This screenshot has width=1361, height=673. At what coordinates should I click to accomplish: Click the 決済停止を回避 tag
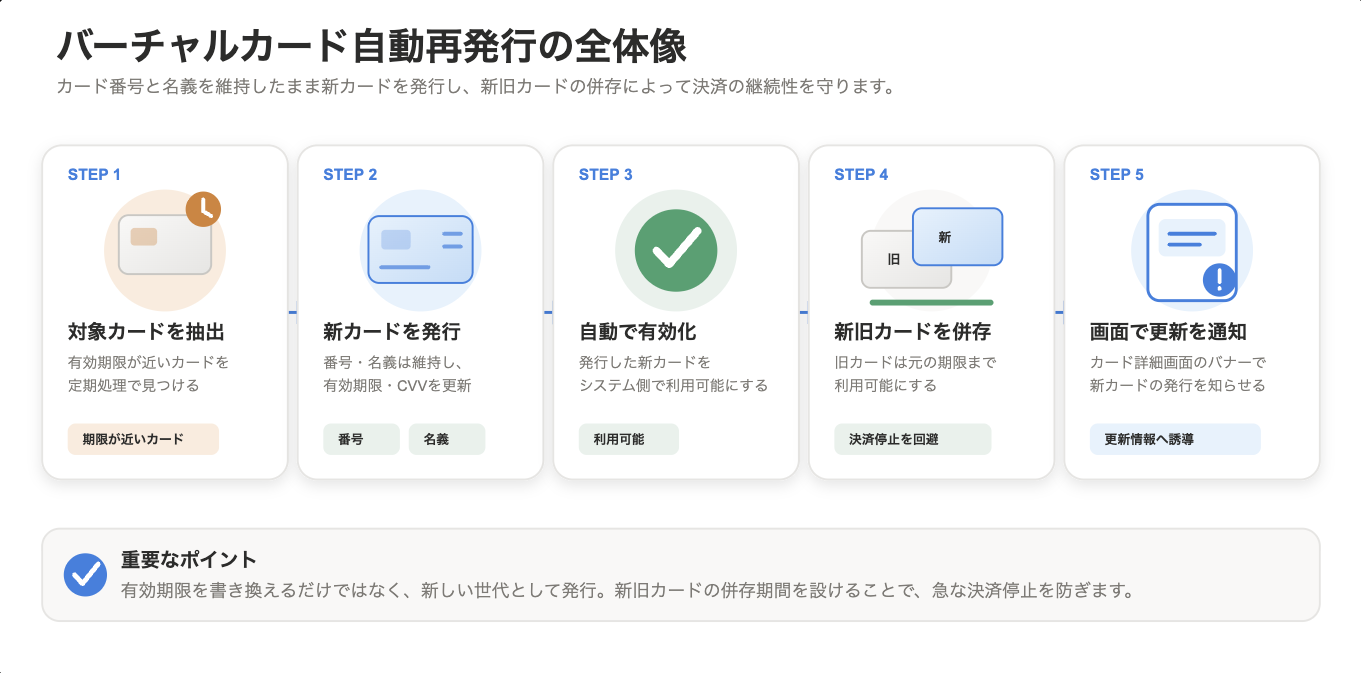[913, 439]
